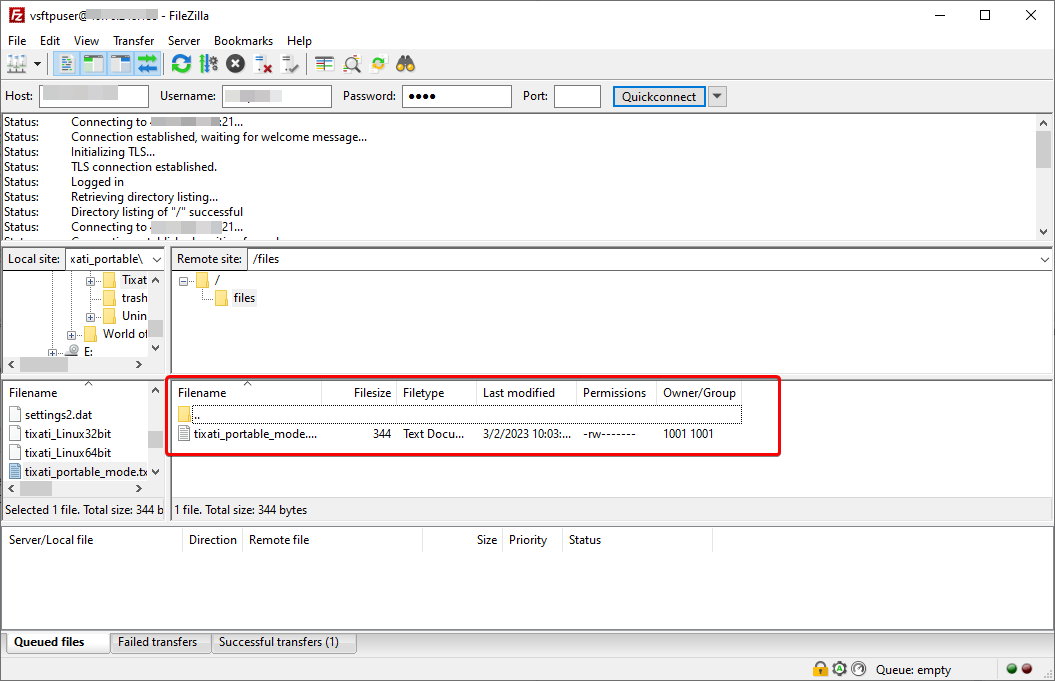This screenshot has height=681, width=1055.
Task: Select the trash folder in local tree
Action: coord(134,297)
